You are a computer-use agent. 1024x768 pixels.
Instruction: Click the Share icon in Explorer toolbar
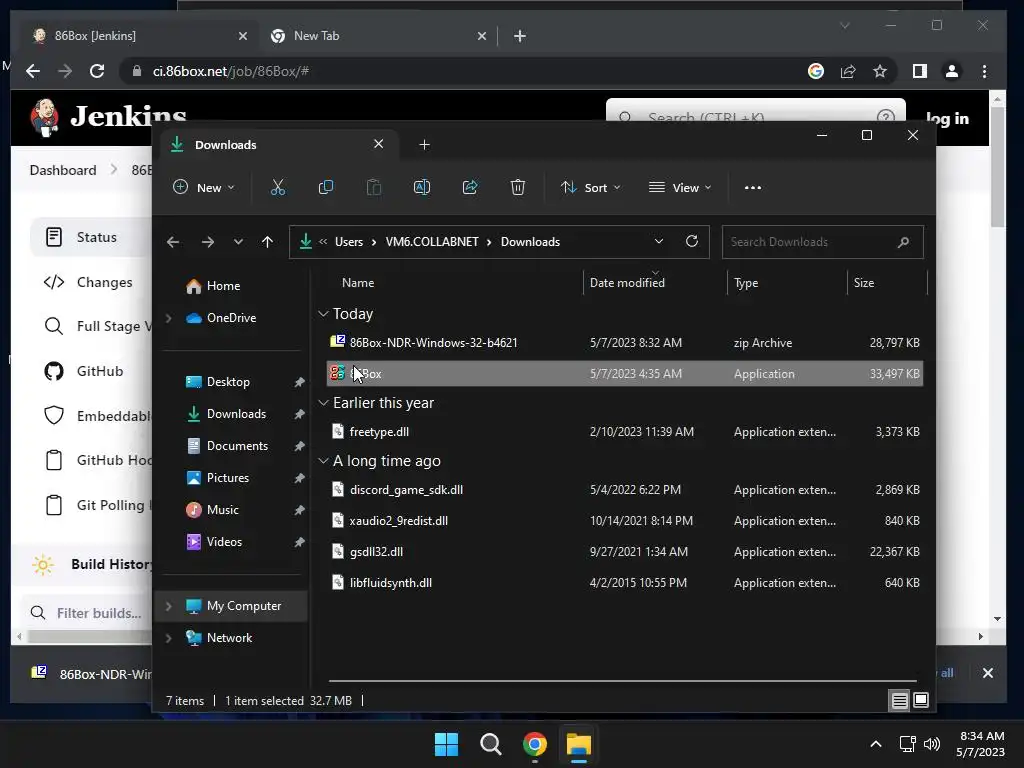(x=470, y=187)
